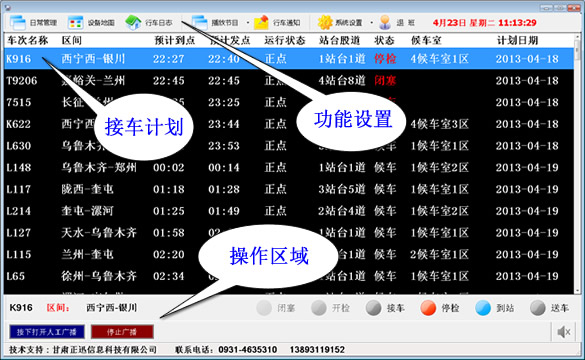585x360 pixels.
Task: Expand dropdown arrow next to 播放节目
Action: click(x=248, y=23)
